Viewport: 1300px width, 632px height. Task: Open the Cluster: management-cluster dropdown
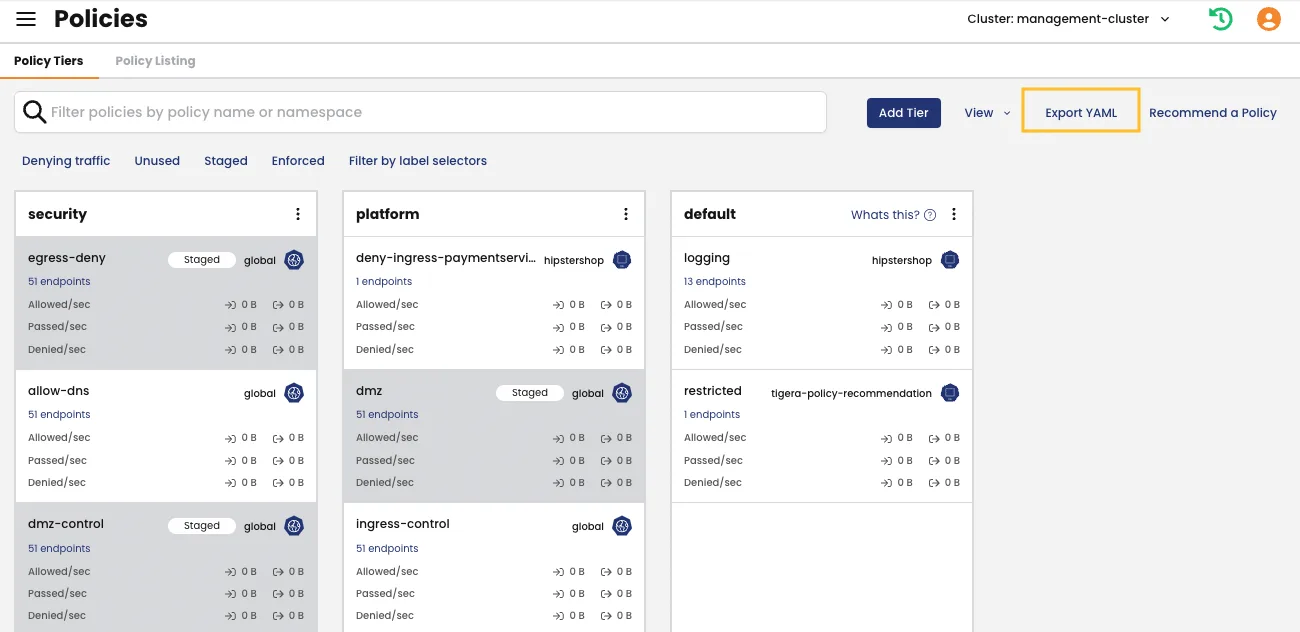coord(1066,17)
